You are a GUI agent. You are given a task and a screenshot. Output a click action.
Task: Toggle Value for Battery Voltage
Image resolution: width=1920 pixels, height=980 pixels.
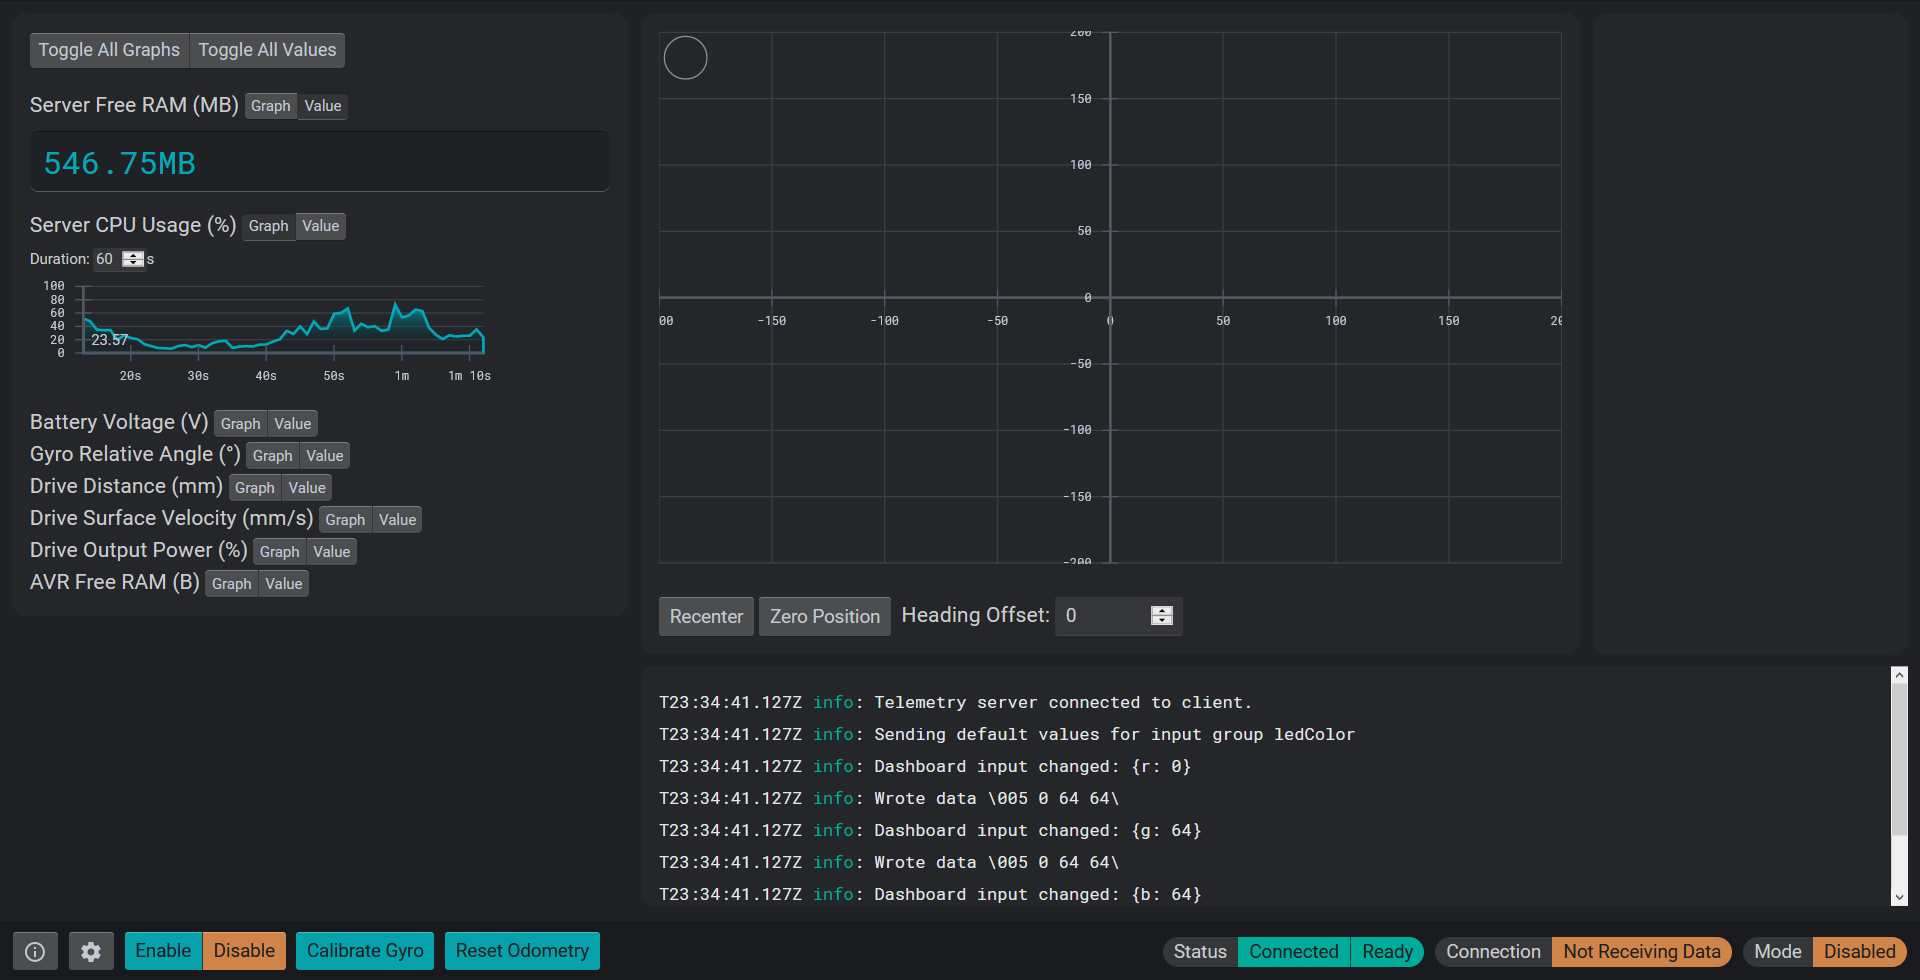293,424
